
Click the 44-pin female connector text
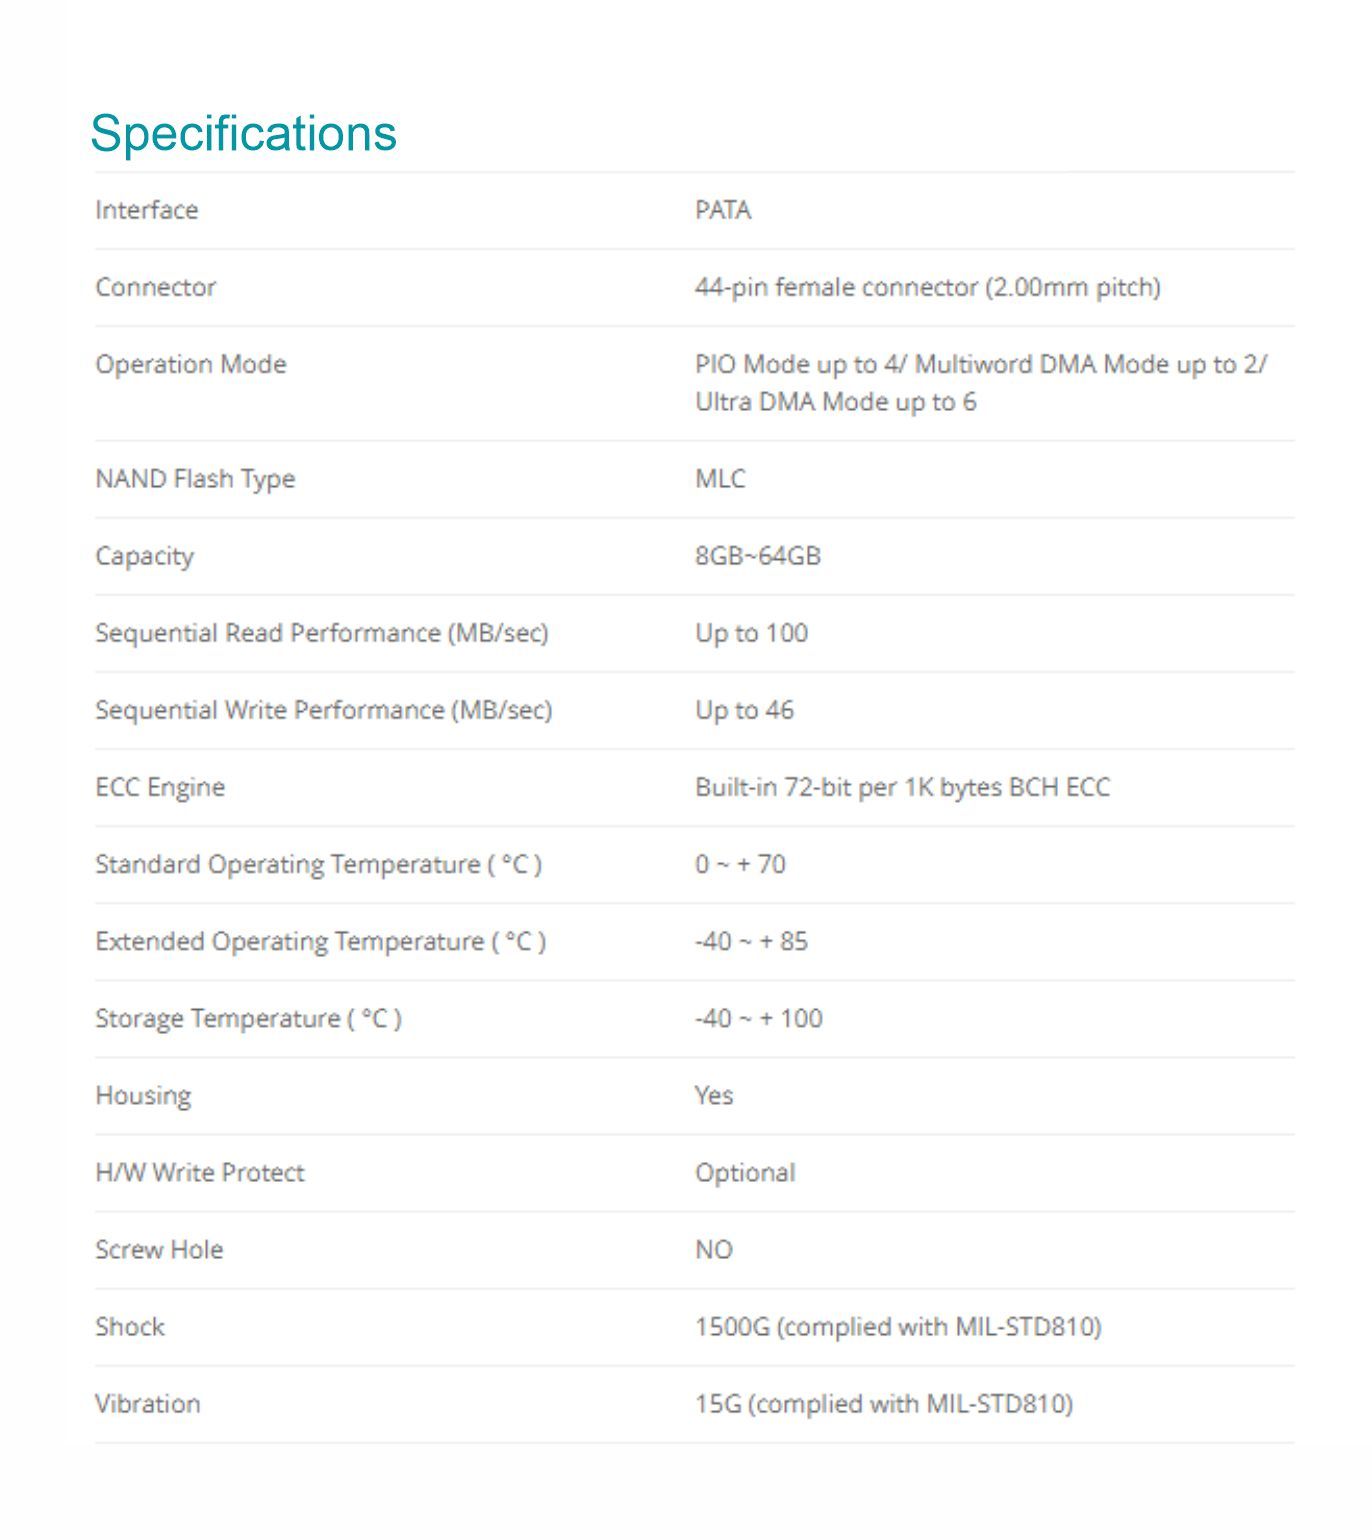[x=928, y=287]
